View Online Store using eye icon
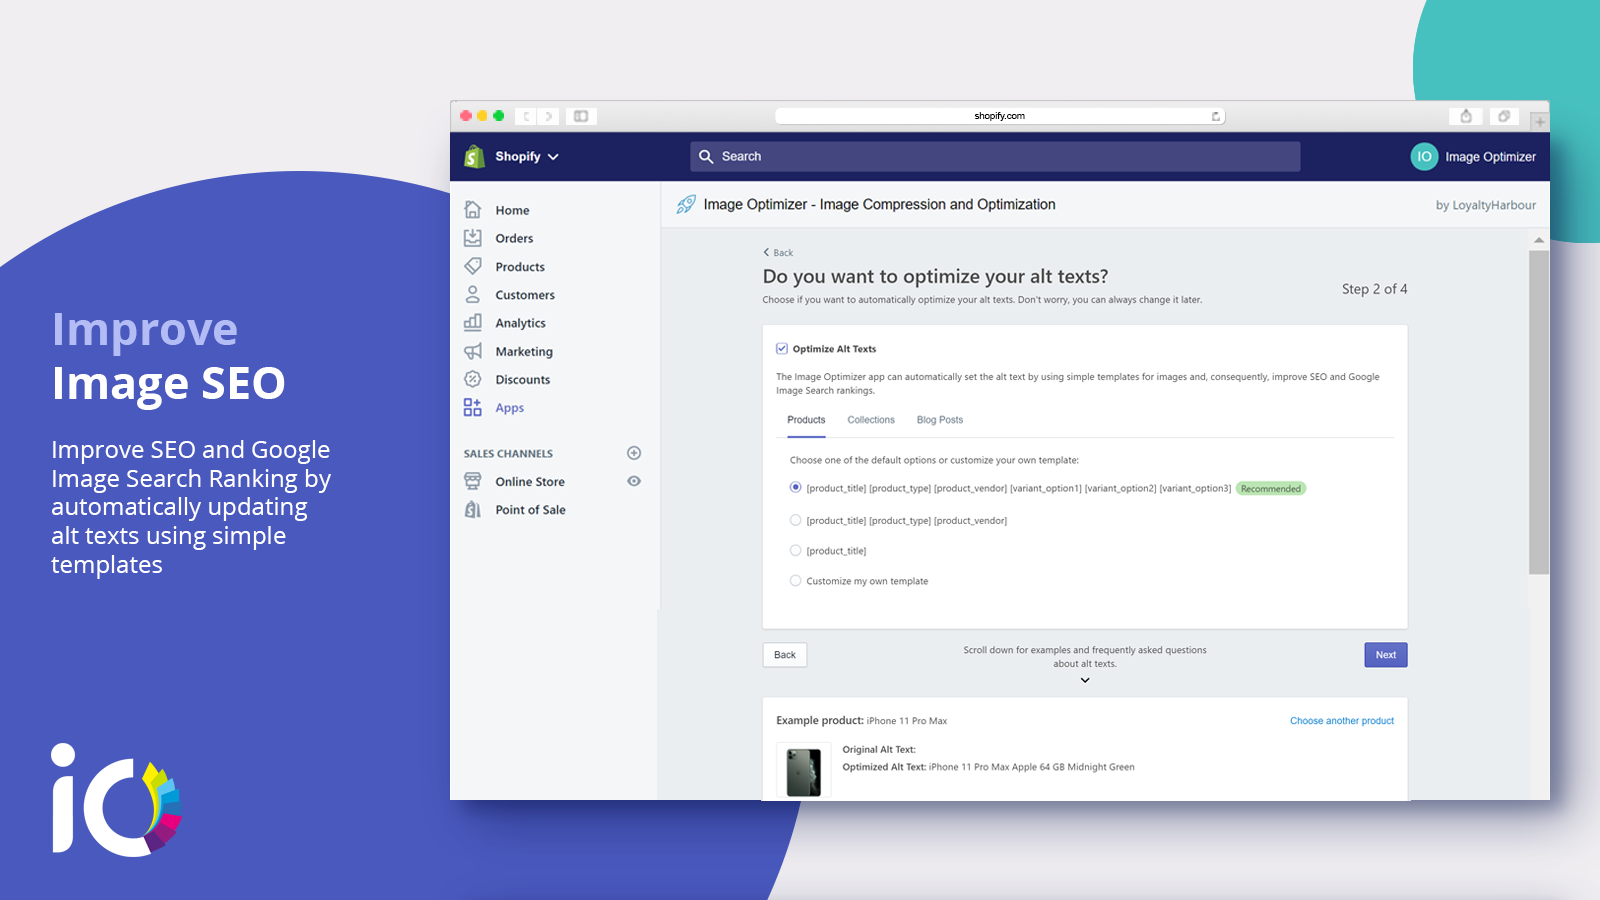The image size is (1600, 900). (634, 481)
